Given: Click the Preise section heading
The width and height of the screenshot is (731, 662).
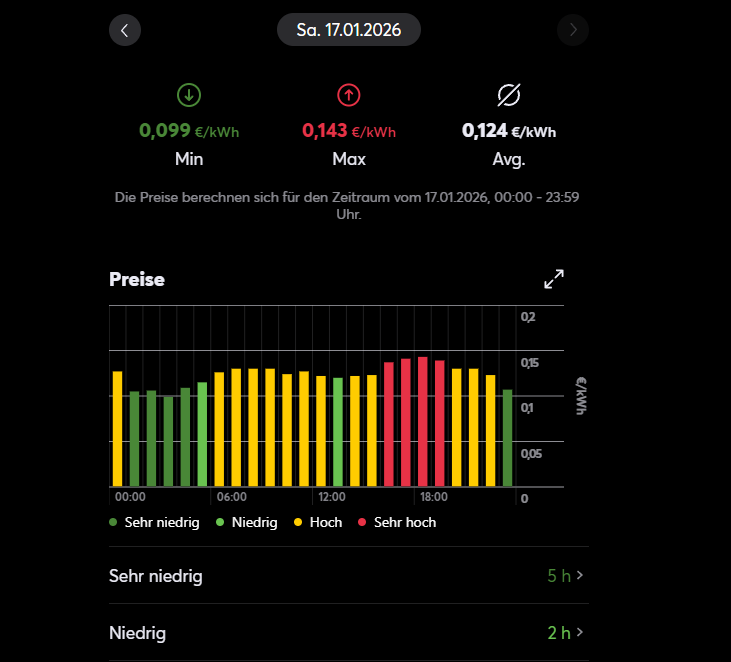Looking at the screenshot, I should click(137, 279).
